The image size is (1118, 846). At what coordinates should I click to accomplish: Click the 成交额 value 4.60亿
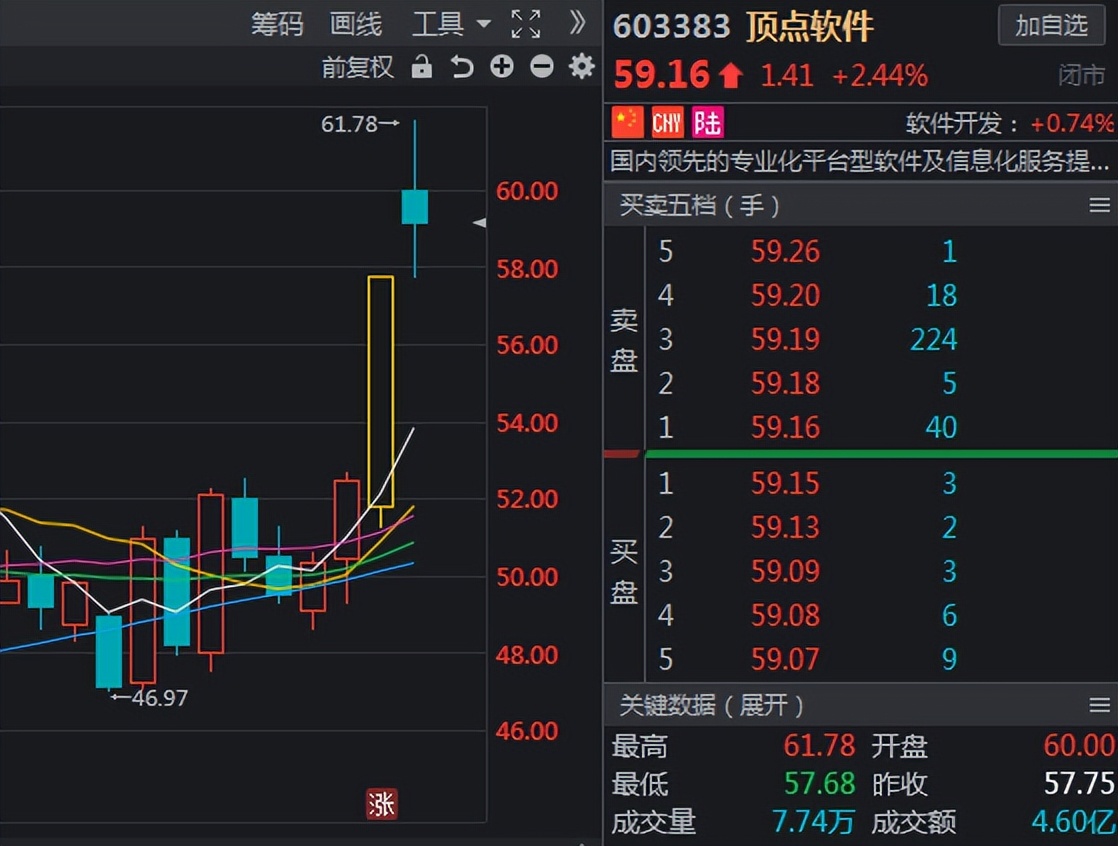click(x=1072, y=822)
